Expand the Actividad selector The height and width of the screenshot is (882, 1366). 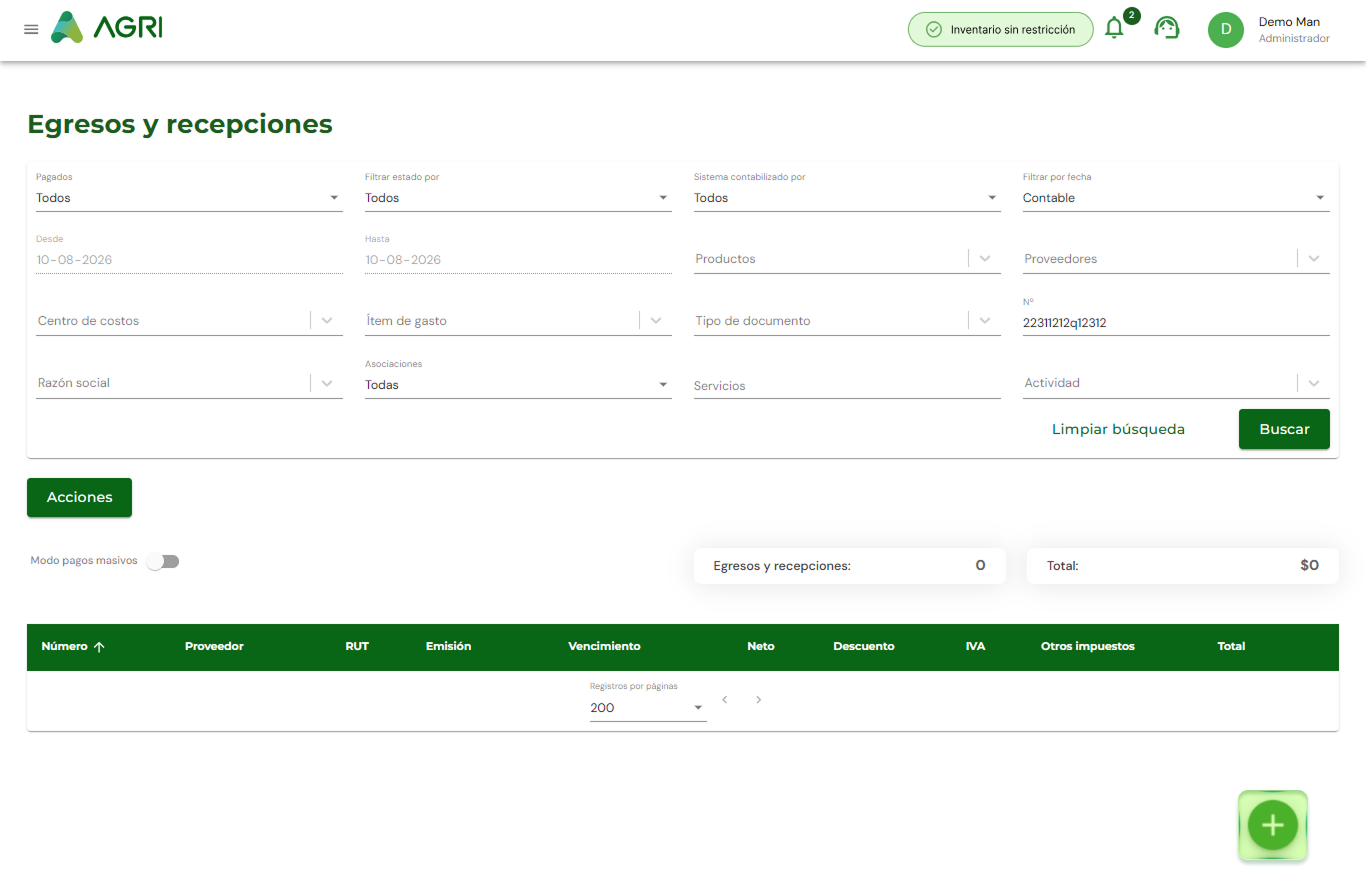tap(1314, 383)
